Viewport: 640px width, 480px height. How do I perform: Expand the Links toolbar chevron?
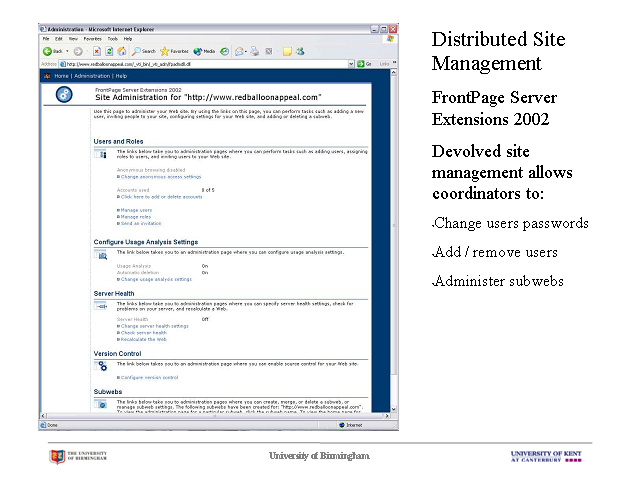coord(394,63)
